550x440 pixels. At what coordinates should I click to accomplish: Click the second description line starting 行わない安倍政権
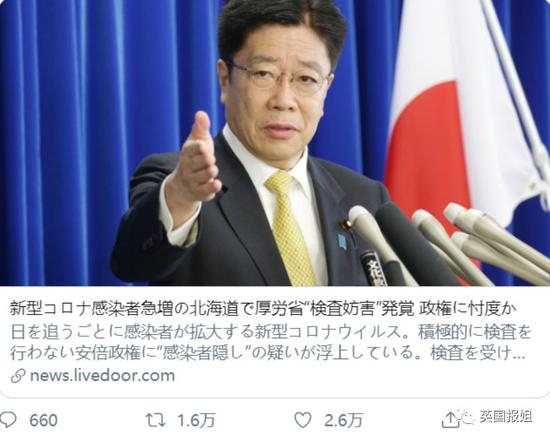click(x=267, y=353)
